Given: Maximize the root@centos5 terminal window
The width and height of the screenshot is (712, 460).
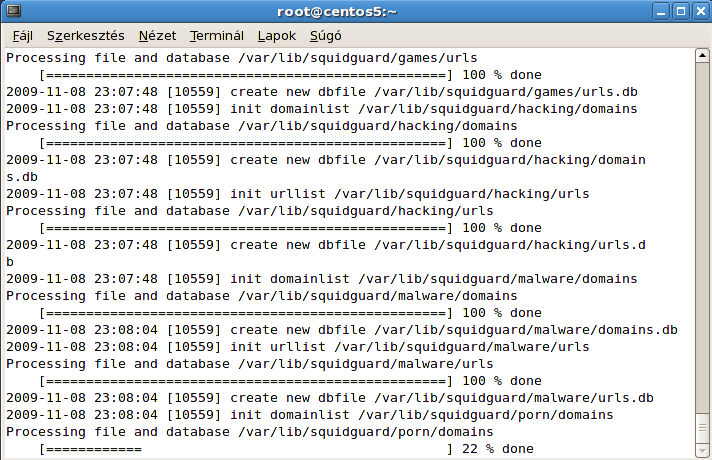Looking at the screenshot, I should click(680, 12).
